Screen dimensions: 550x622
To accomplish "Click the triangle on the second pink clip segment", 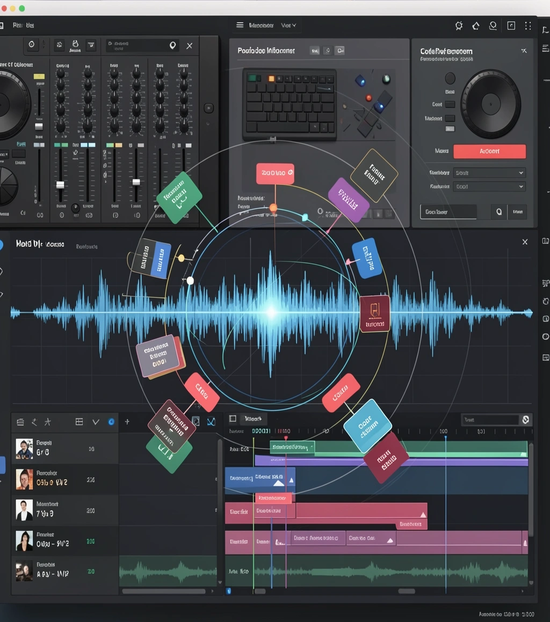I will click(390, 540).
